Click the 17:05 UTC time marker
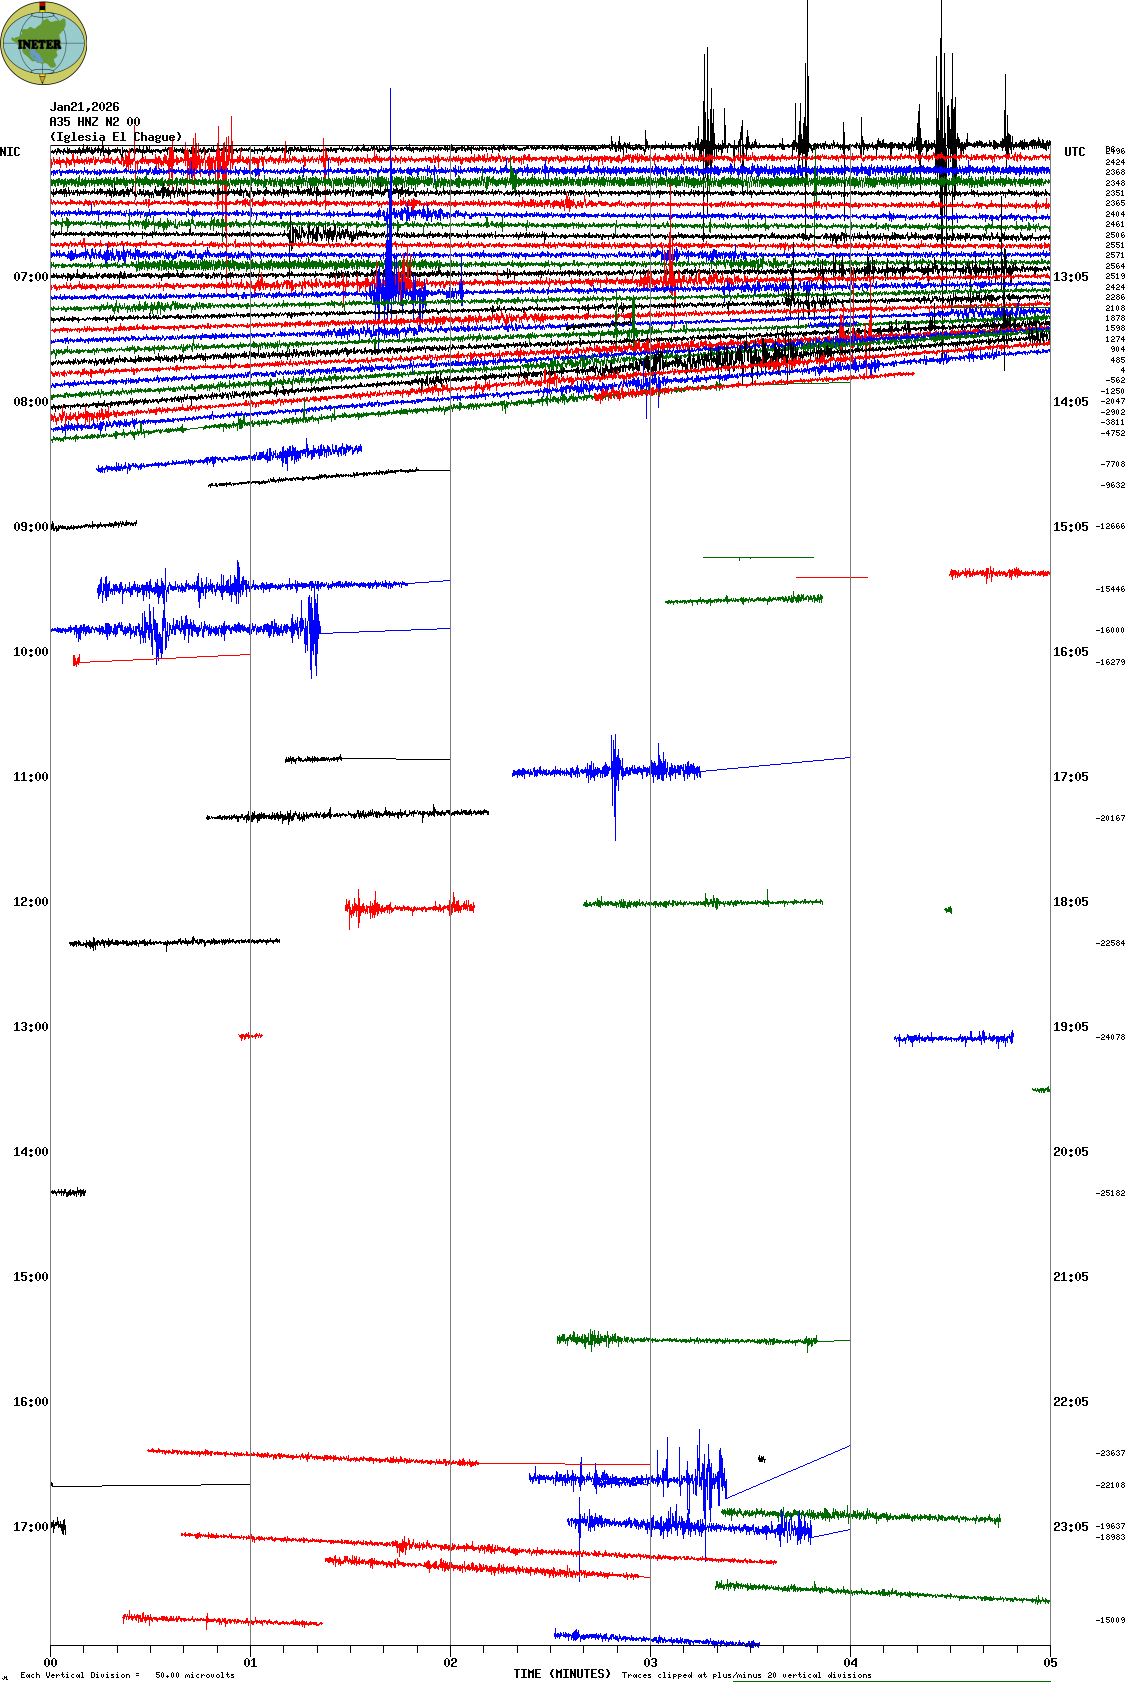Image resolution: width=1130 pixels, height=1689 pixels. coord(1070,777)
